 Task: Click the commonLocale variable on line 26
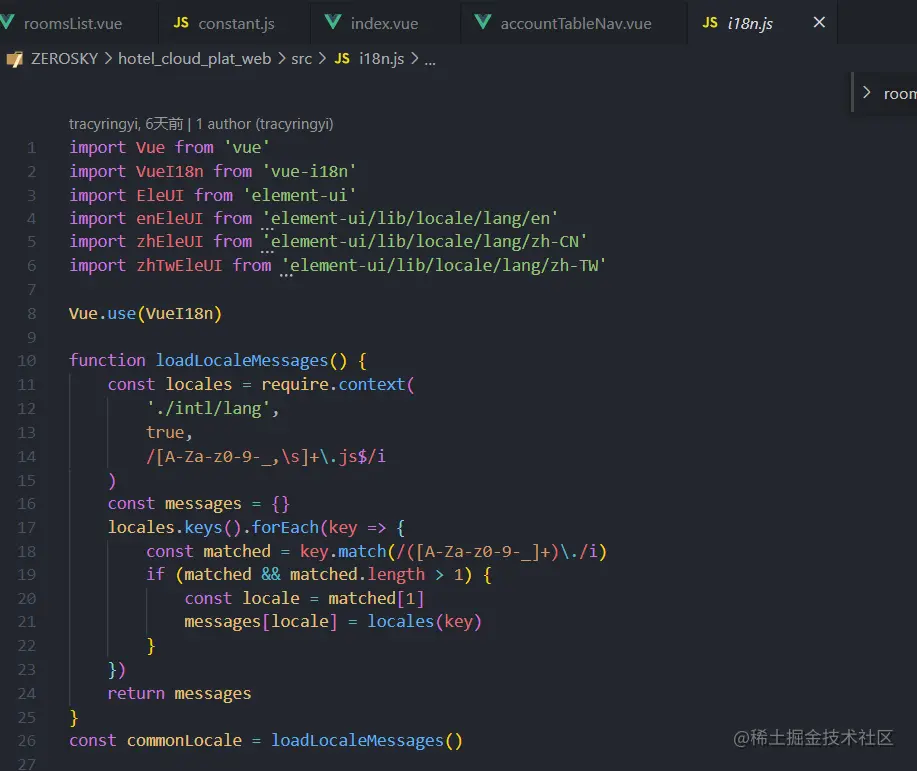point(184,741)
